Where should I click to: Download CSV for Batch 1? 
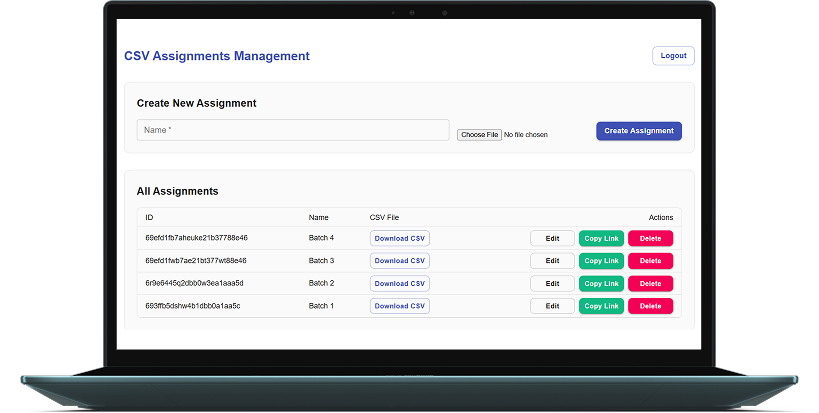point(400,306)
